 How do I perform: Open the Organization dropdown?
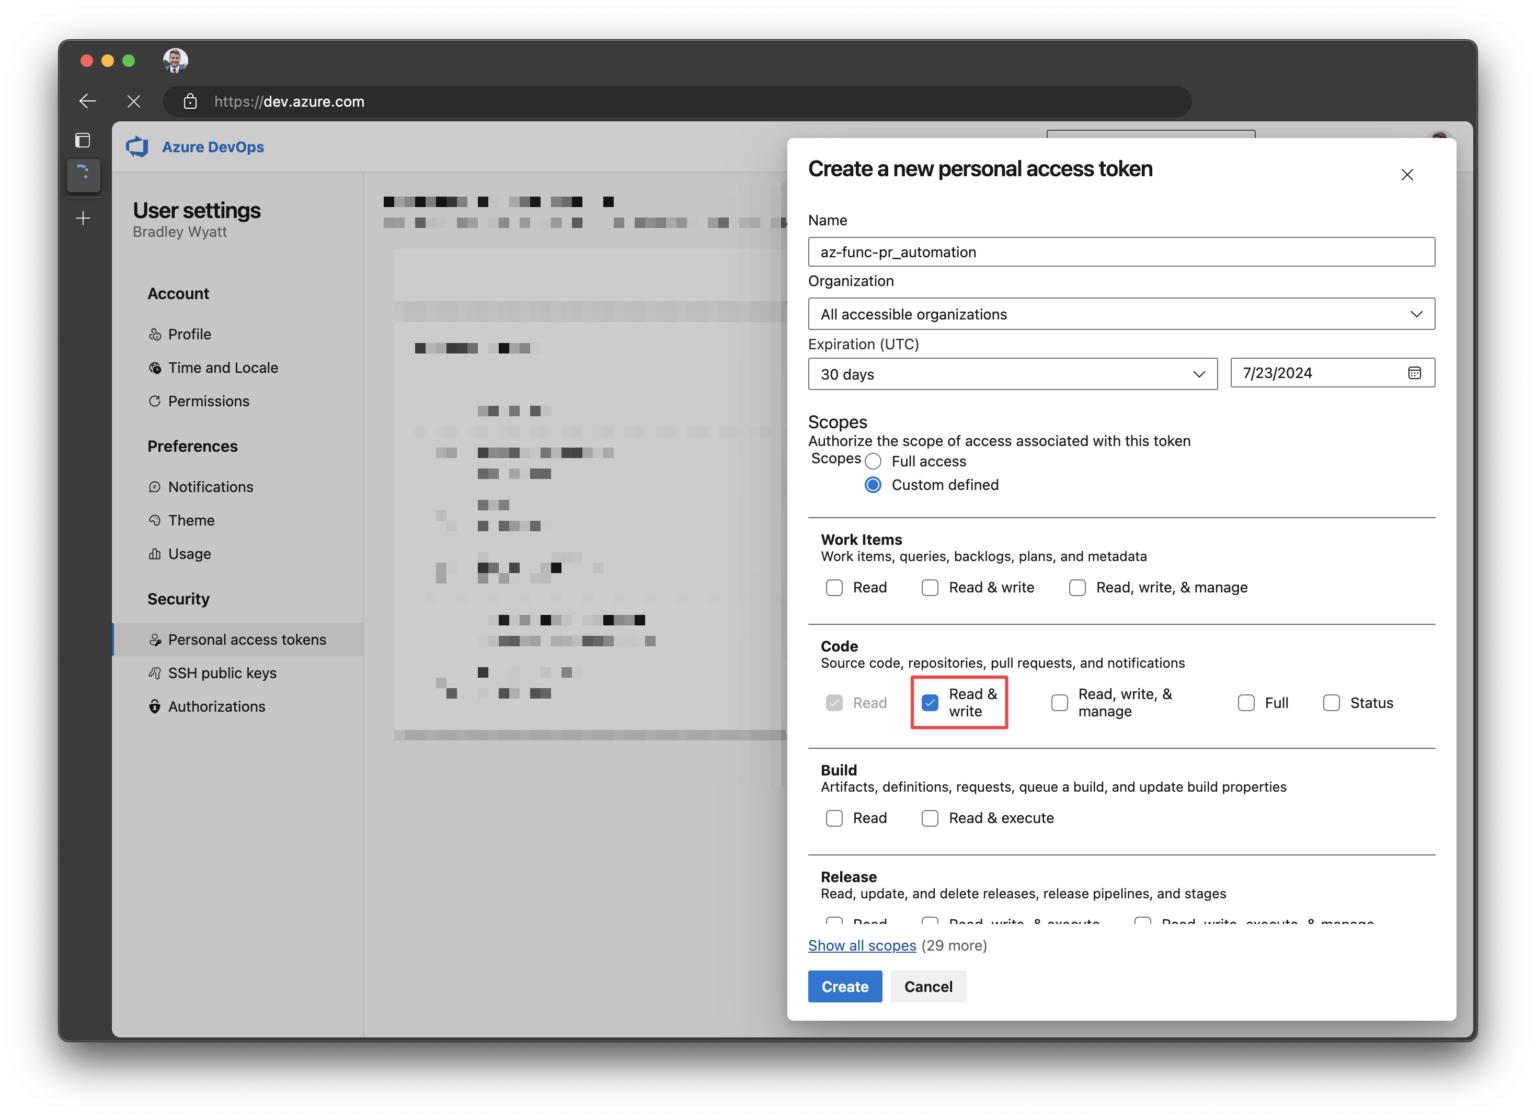[1121, 314]
